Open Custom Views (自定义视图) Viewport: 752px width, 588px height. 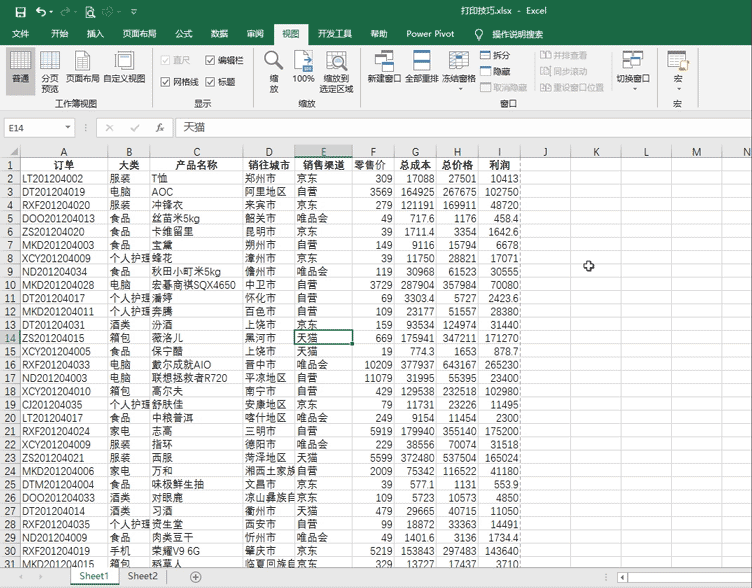[x=124, y=67]
